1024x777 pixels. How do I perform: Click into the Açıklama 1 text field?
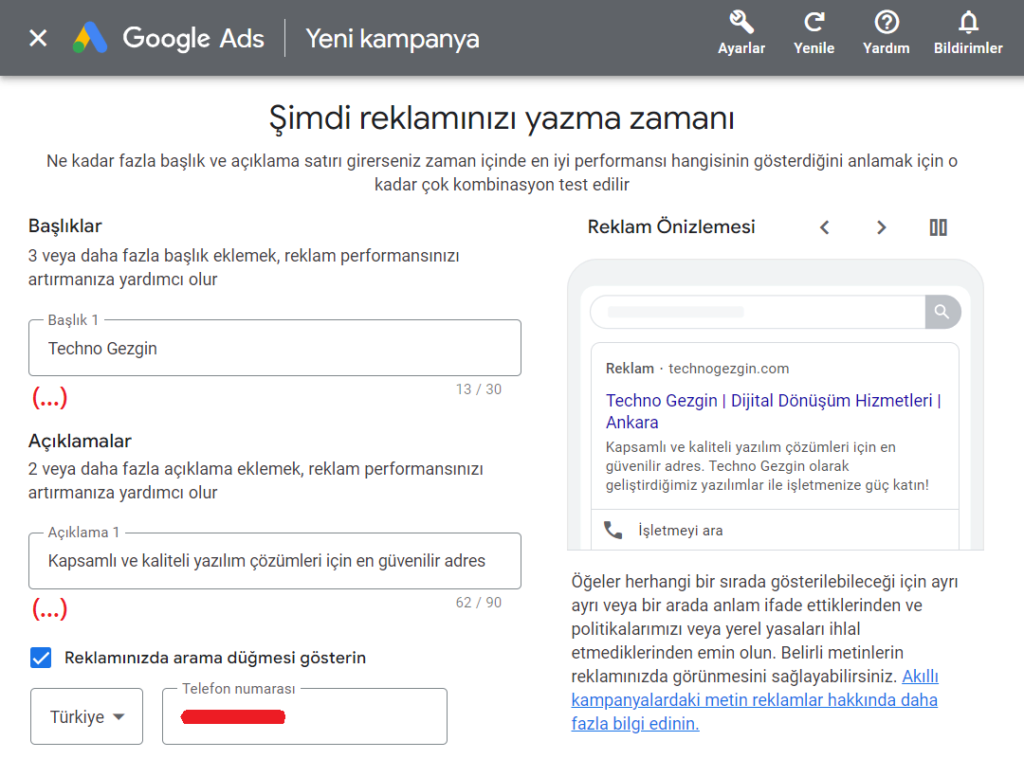pos(275,561)
